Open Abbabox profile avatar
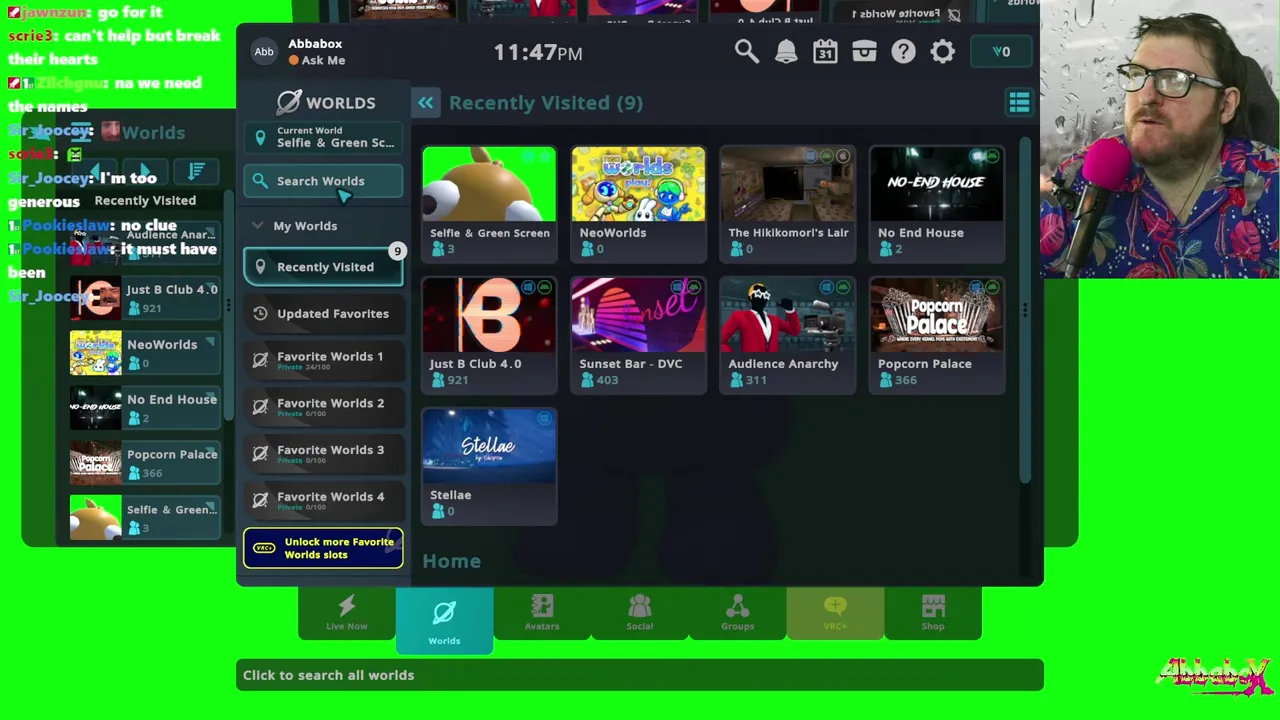Screen dimensions: 1280x720 pyautogui.click(x=264, y=52)
